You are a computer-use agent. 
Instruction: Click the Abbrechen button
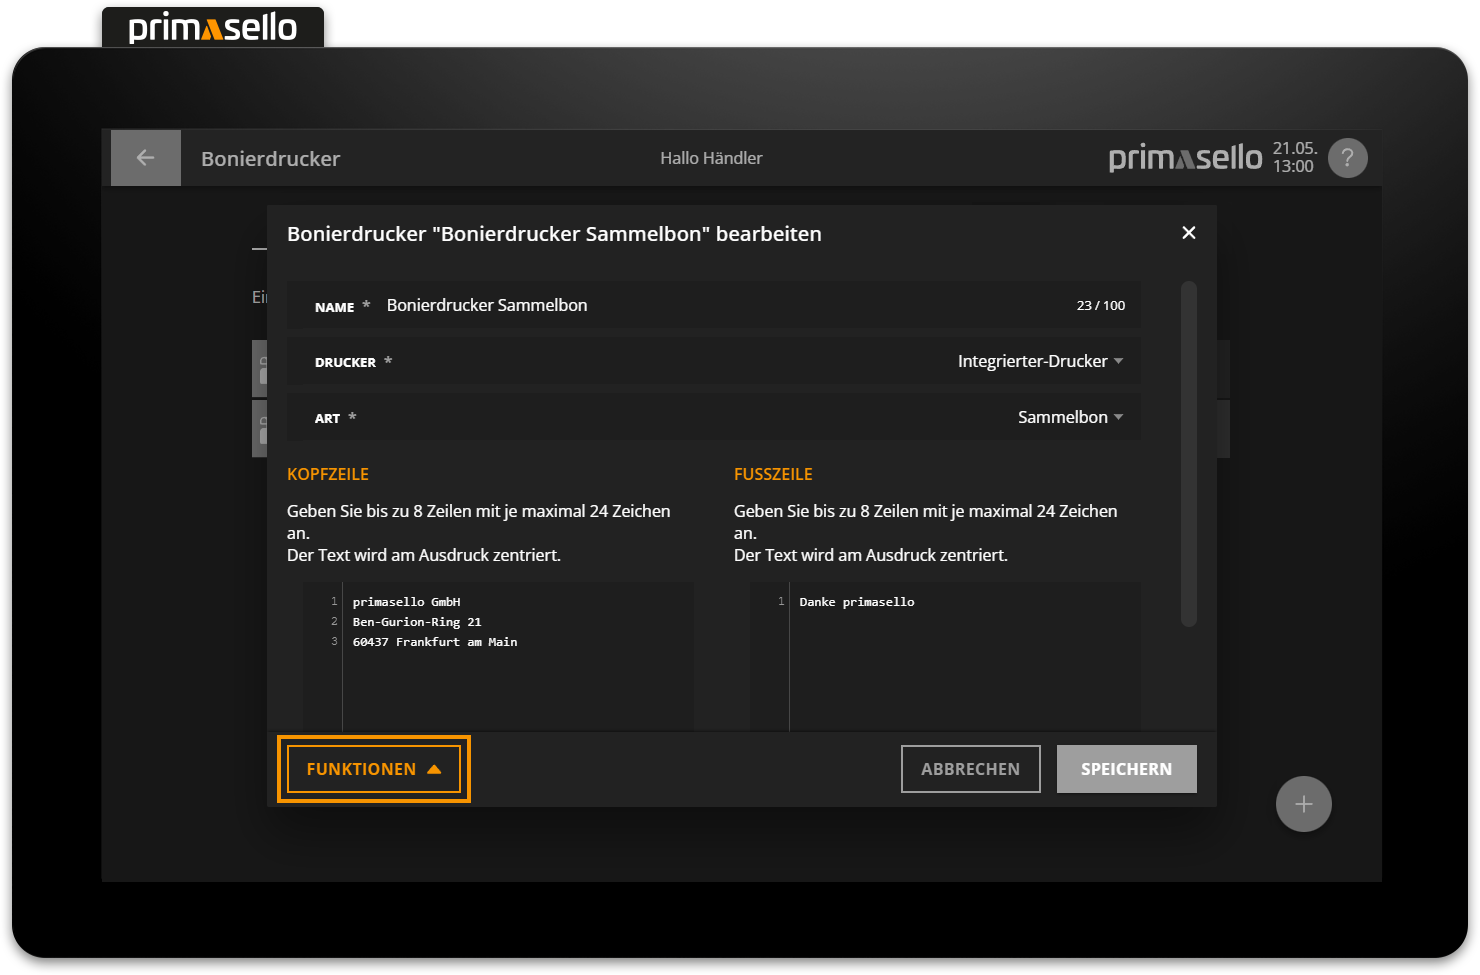click(970, 769)
